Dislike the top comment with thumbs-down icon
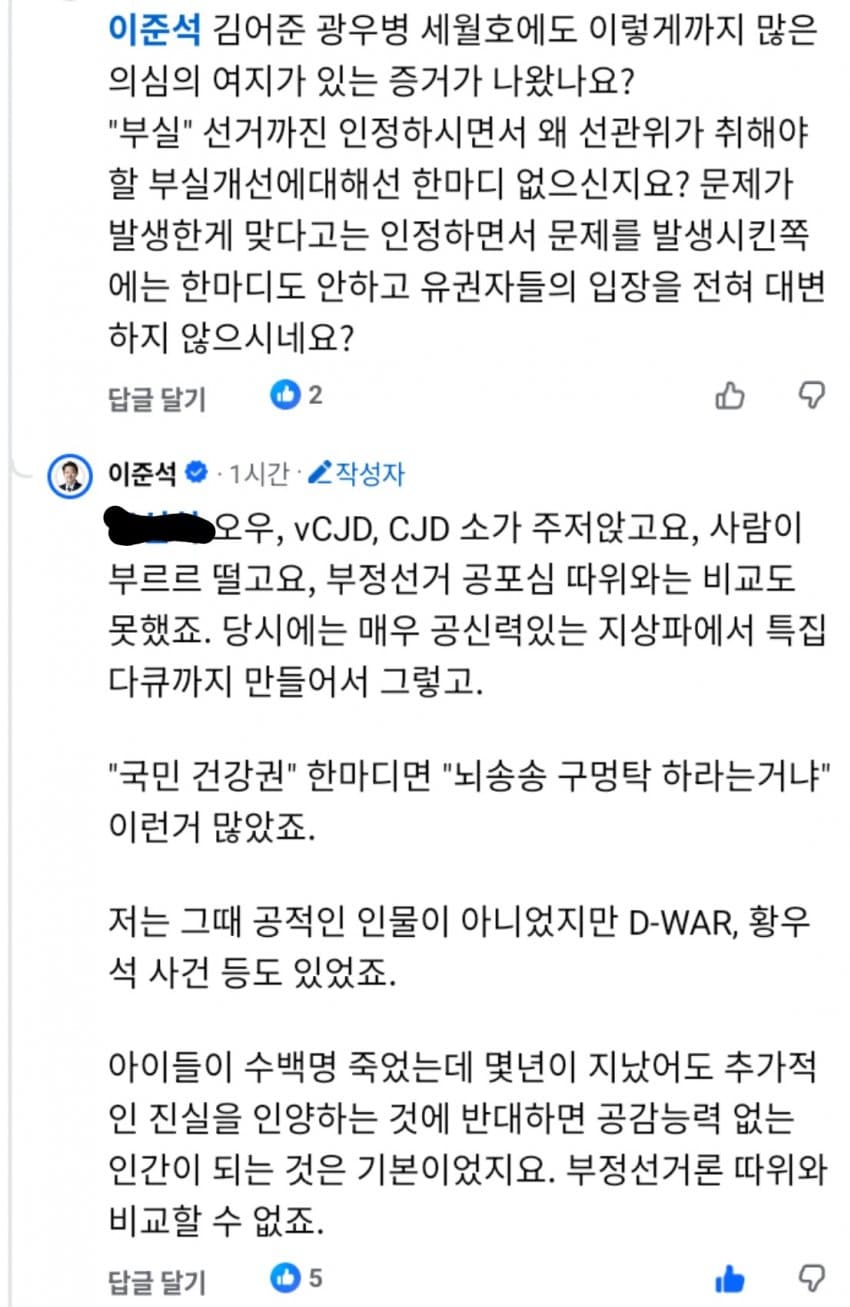The image size is (850, 1307). [811, 395]
